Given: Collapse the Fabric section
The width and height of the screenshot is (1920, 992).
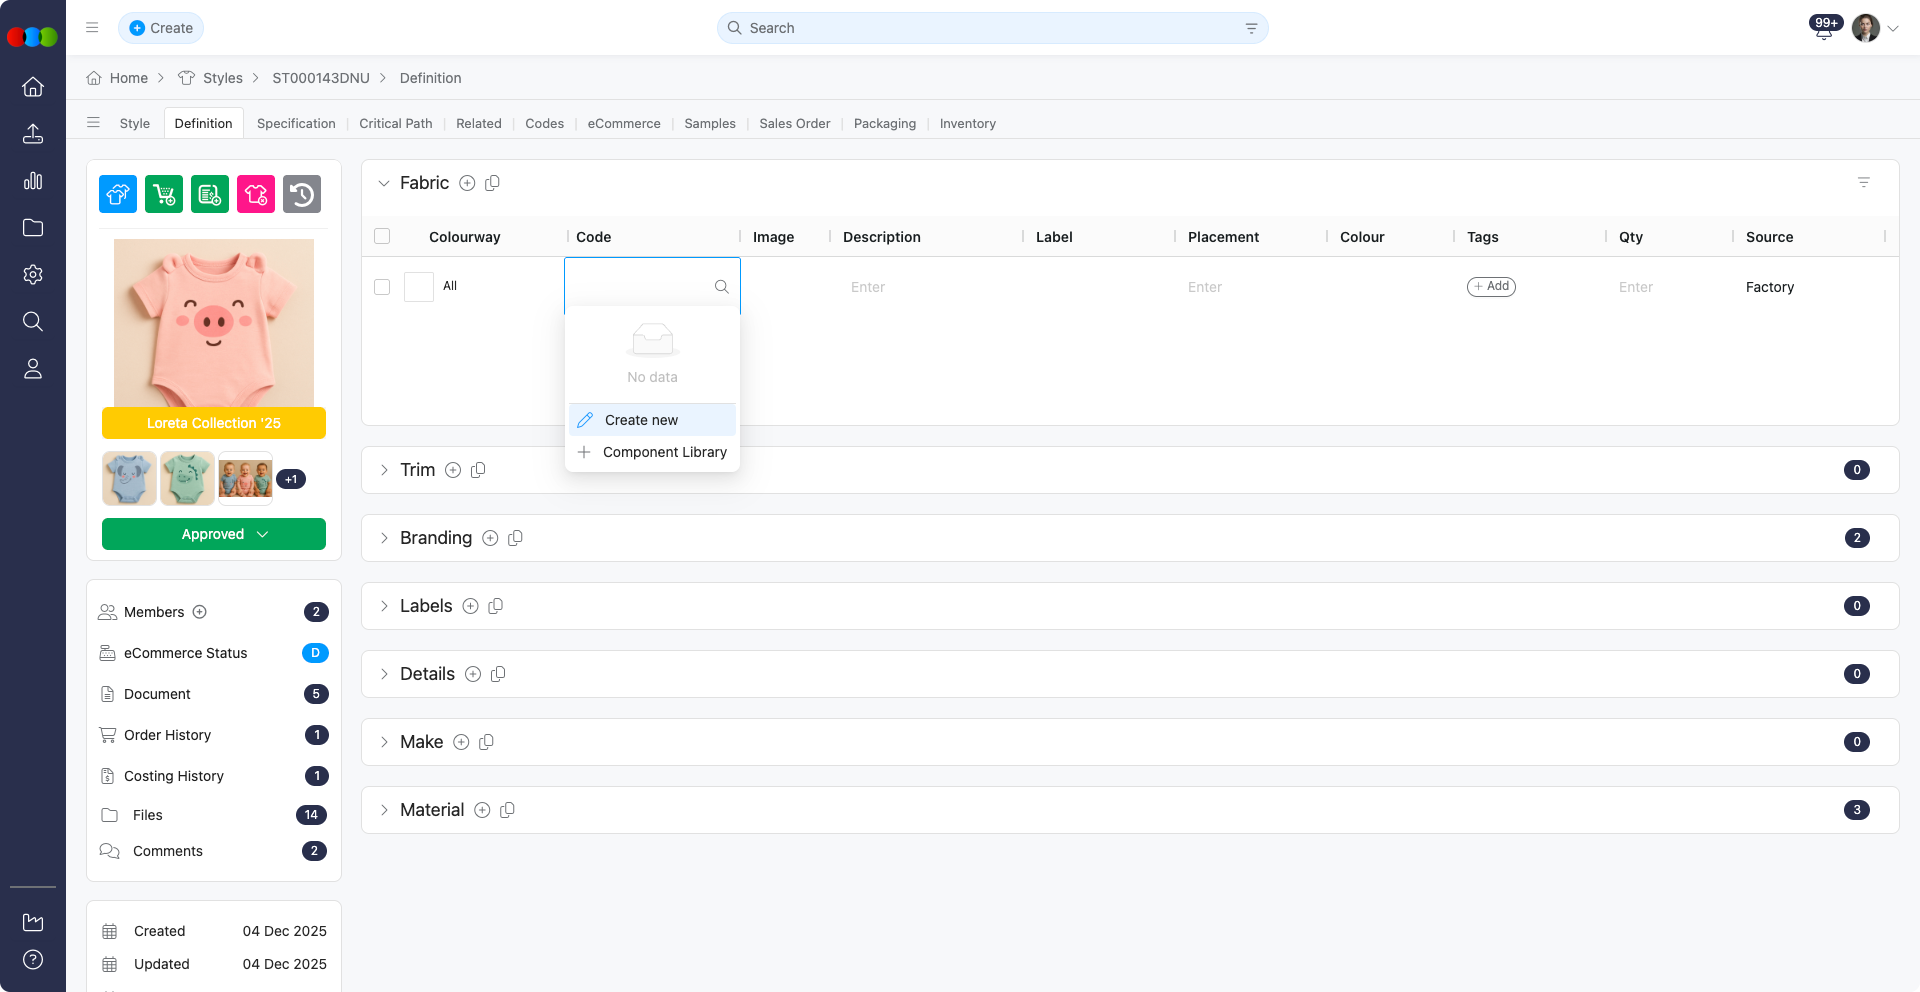Looking at the screenshot, I should (384, 183).
